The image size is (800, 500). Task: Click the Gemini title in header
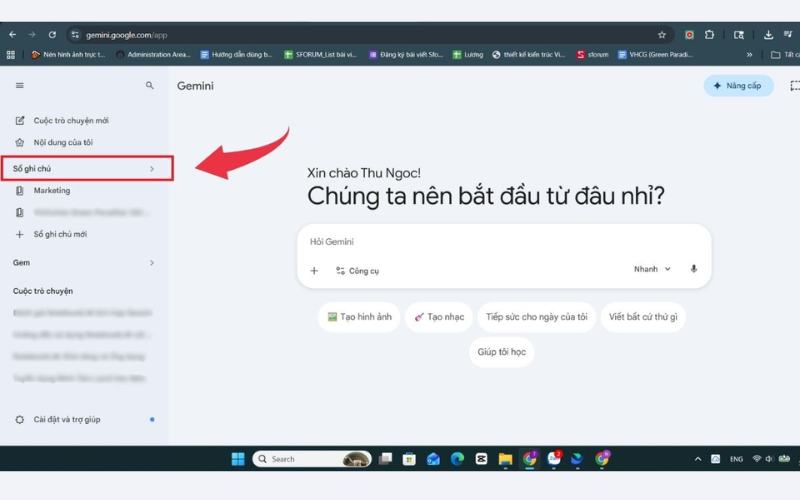(195, 86)
